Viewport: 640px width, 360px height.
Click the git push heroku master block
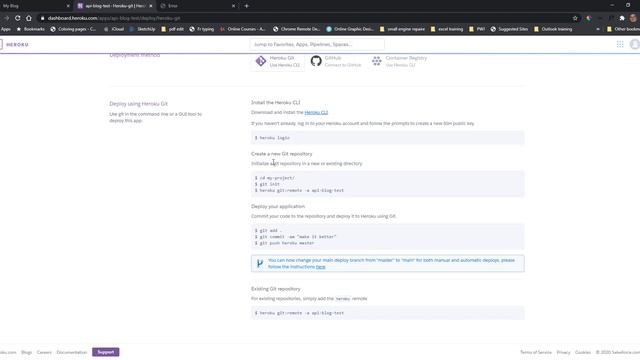click(387, 237)
